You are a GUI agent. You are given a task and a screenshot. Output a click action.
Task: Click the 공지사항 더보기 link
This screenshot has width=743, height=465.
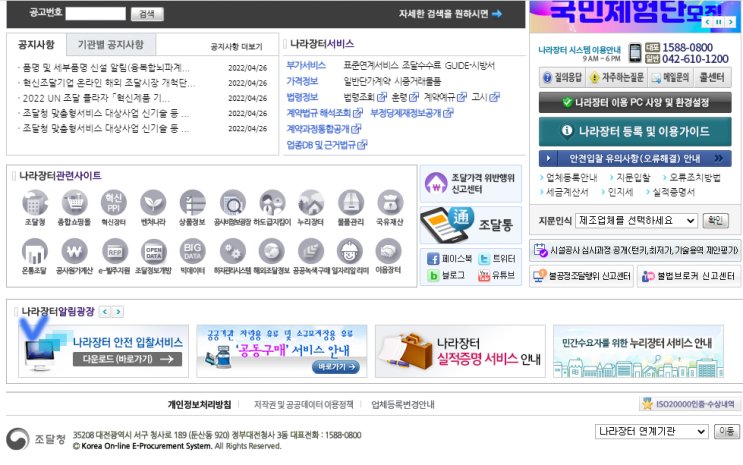click(236, 46)
